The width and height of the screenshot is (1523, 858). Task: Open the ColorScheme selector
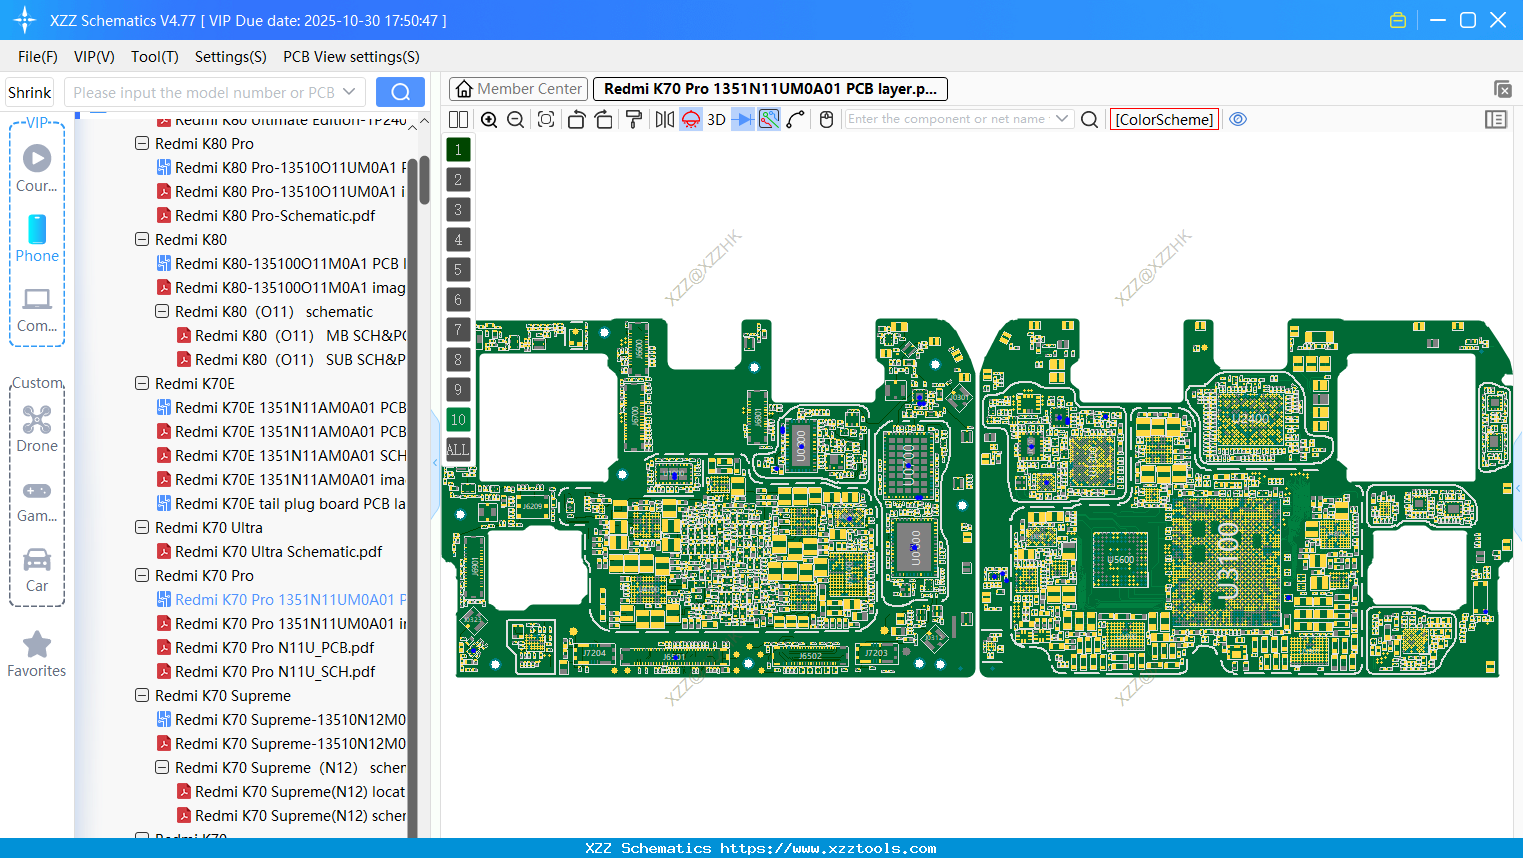[x=1164, y=119]
